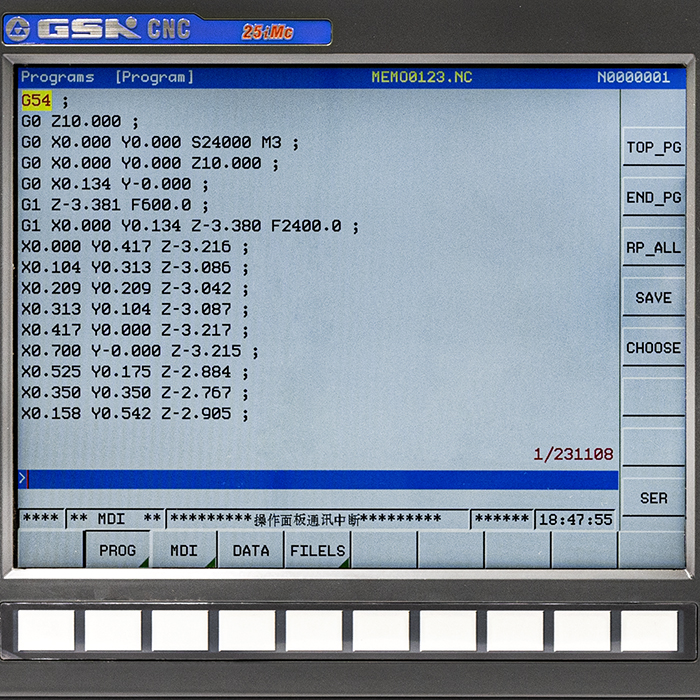Click the 18:47:55 clock in status bar
This screenshot has width=700, height=700.
click(575, 520)
